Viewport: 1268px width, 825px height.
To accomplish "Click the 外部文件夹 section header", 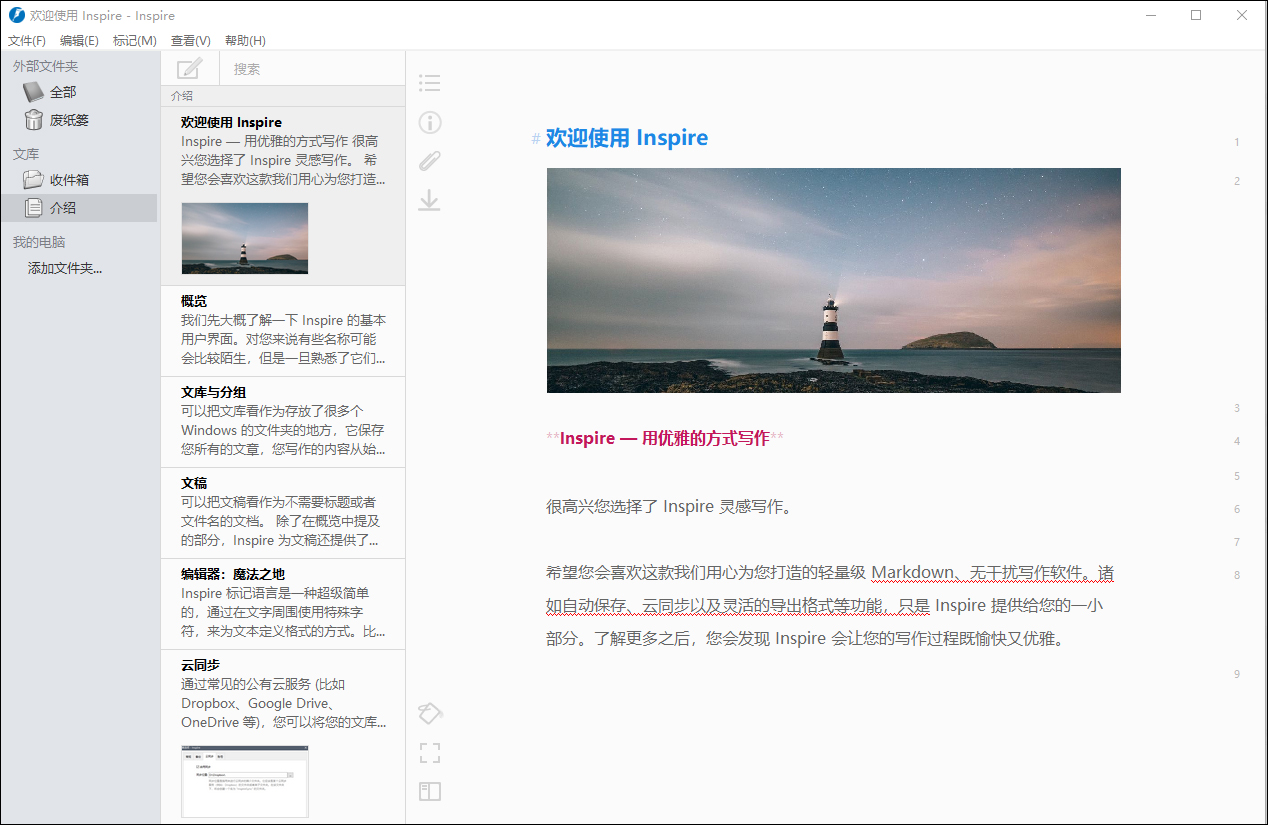I will tap(45, 66).
